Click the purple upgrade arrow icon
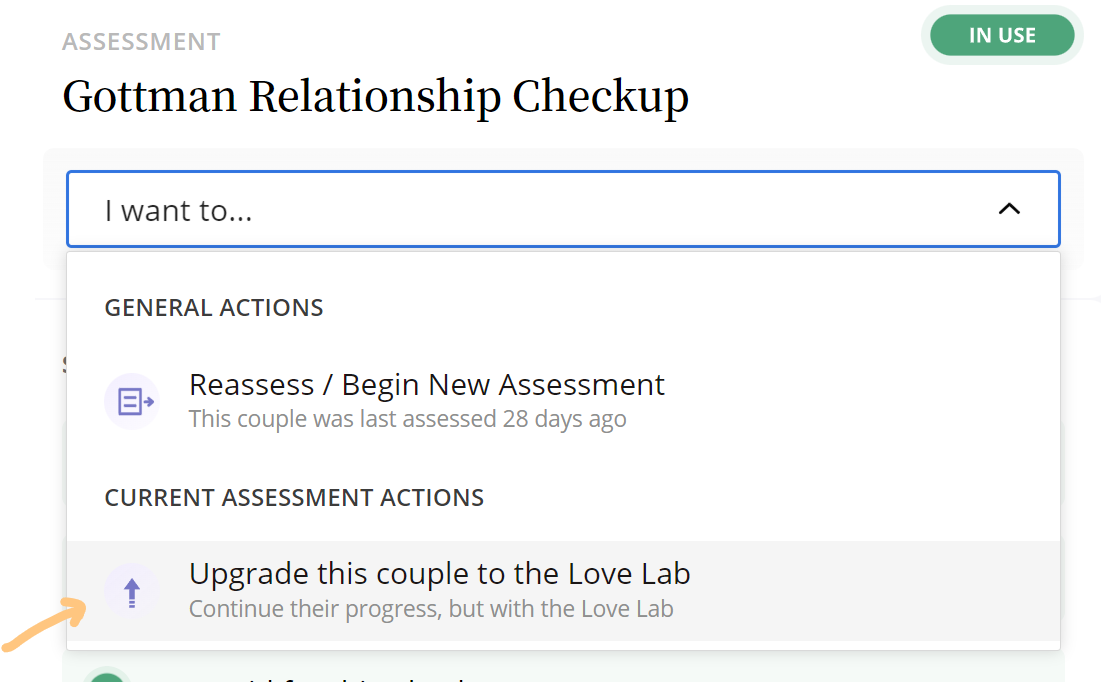Image resolution: width=1101 pixels, height=682 pixels. pyautogui.click(x=132, y=592)
